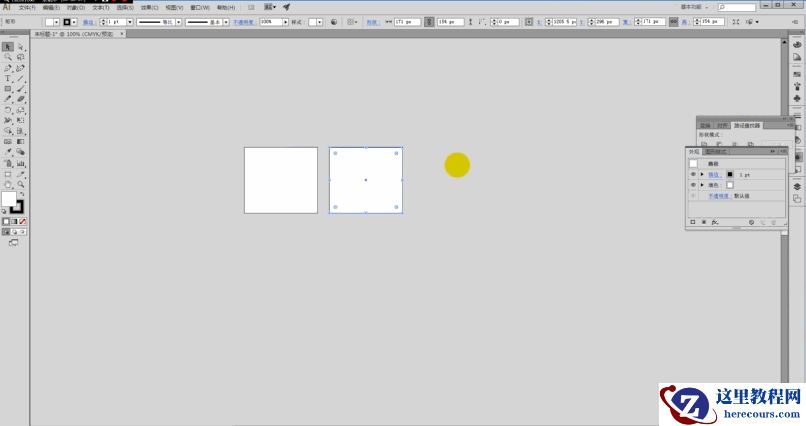
Task: Select the Shape Builder tool
Action: tap(8, 131)
